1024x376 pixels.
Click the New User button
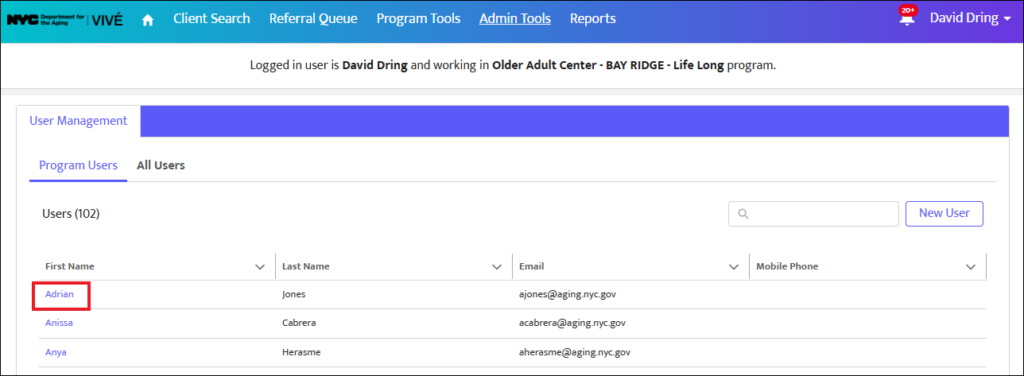coord(944,213)
